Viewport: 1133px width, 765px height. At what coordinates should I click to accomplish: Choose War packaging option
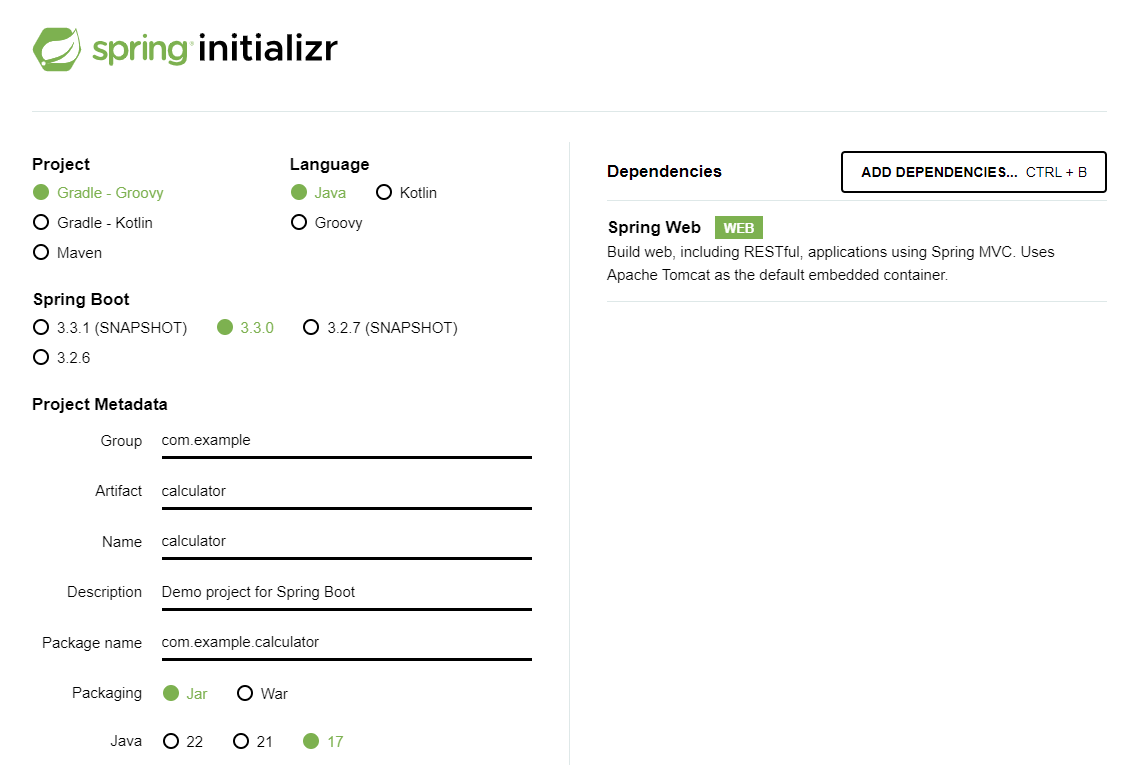tap(263, 693)
